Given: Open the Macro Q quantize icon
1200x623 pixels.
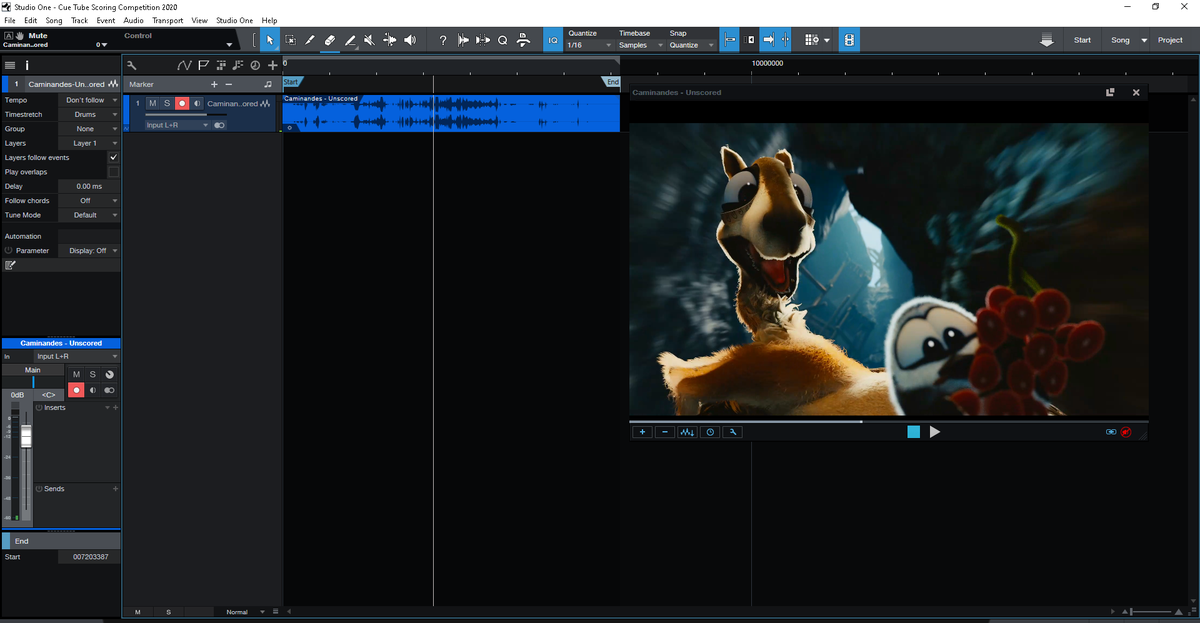Looking at the screenshot, I should [503, 40].
